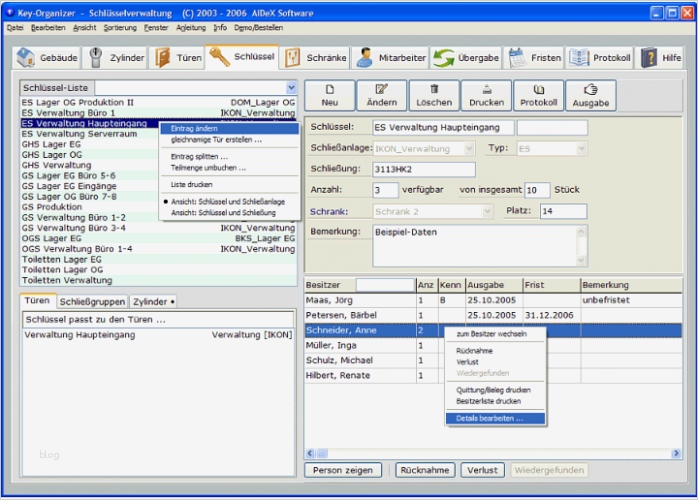This screenshot has width=698, height=500.
Task: Create a new entry with Neu
Action: (330, 95)
